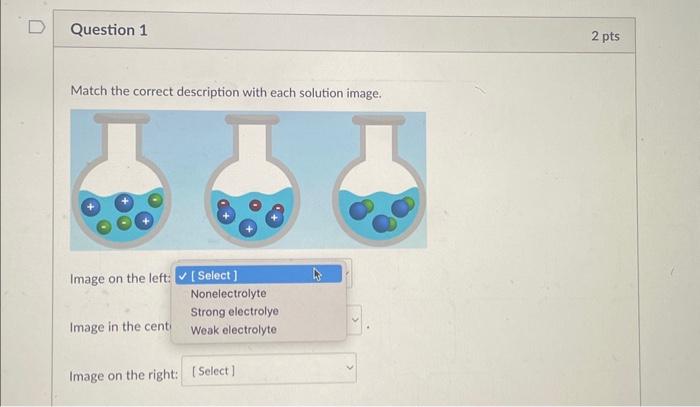
Task: Click the 2 pts label
Action: 605,36
